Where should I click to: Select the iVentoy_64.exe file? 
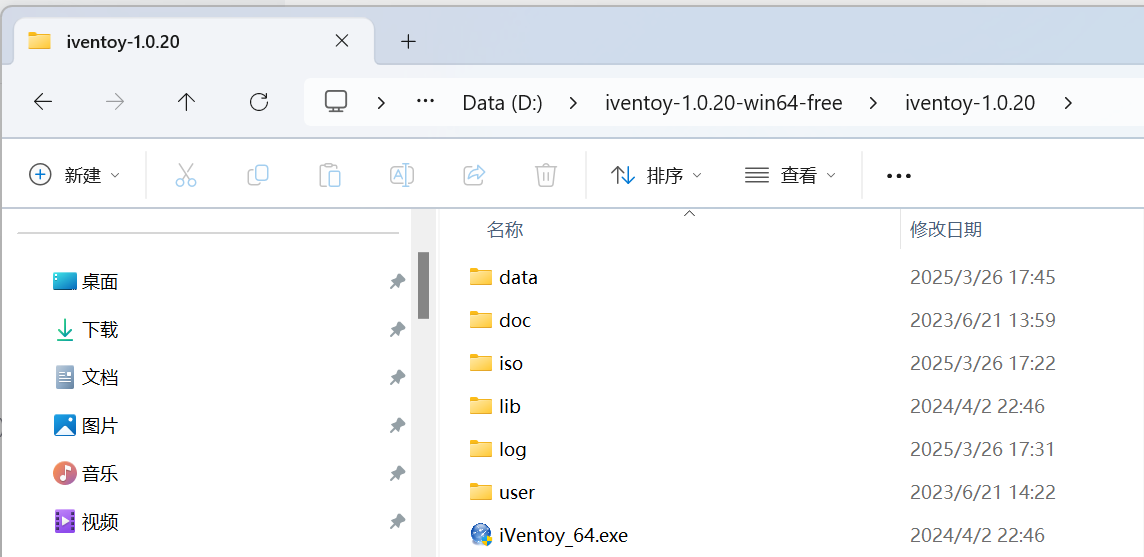(x=563, y=535)
